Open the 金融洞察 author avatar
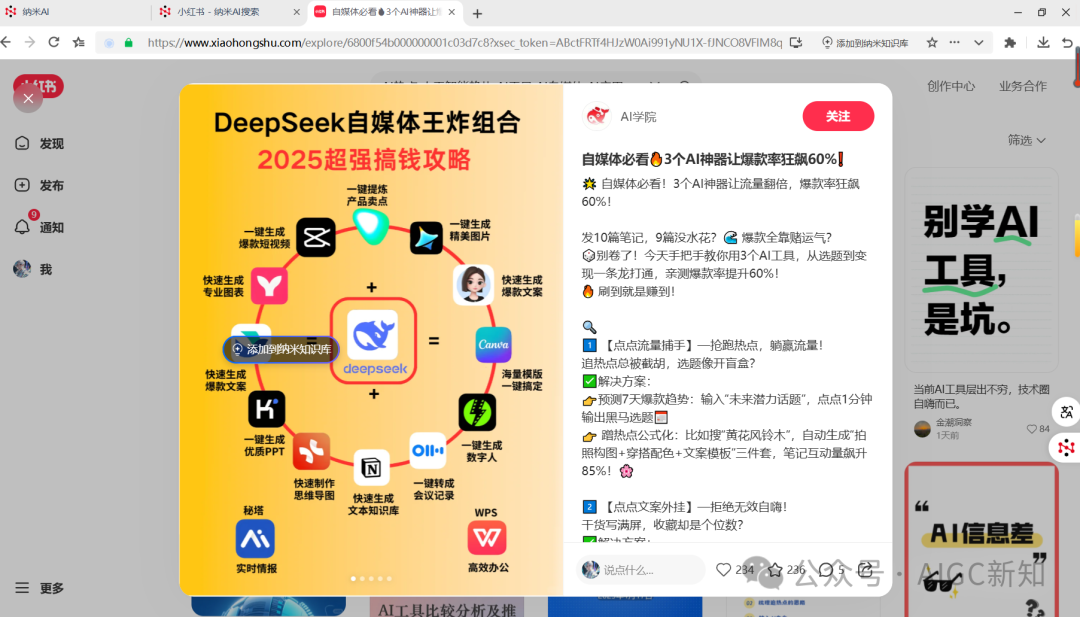Image resolution: width=1080 pixels, height=617 pixels. 922,429
